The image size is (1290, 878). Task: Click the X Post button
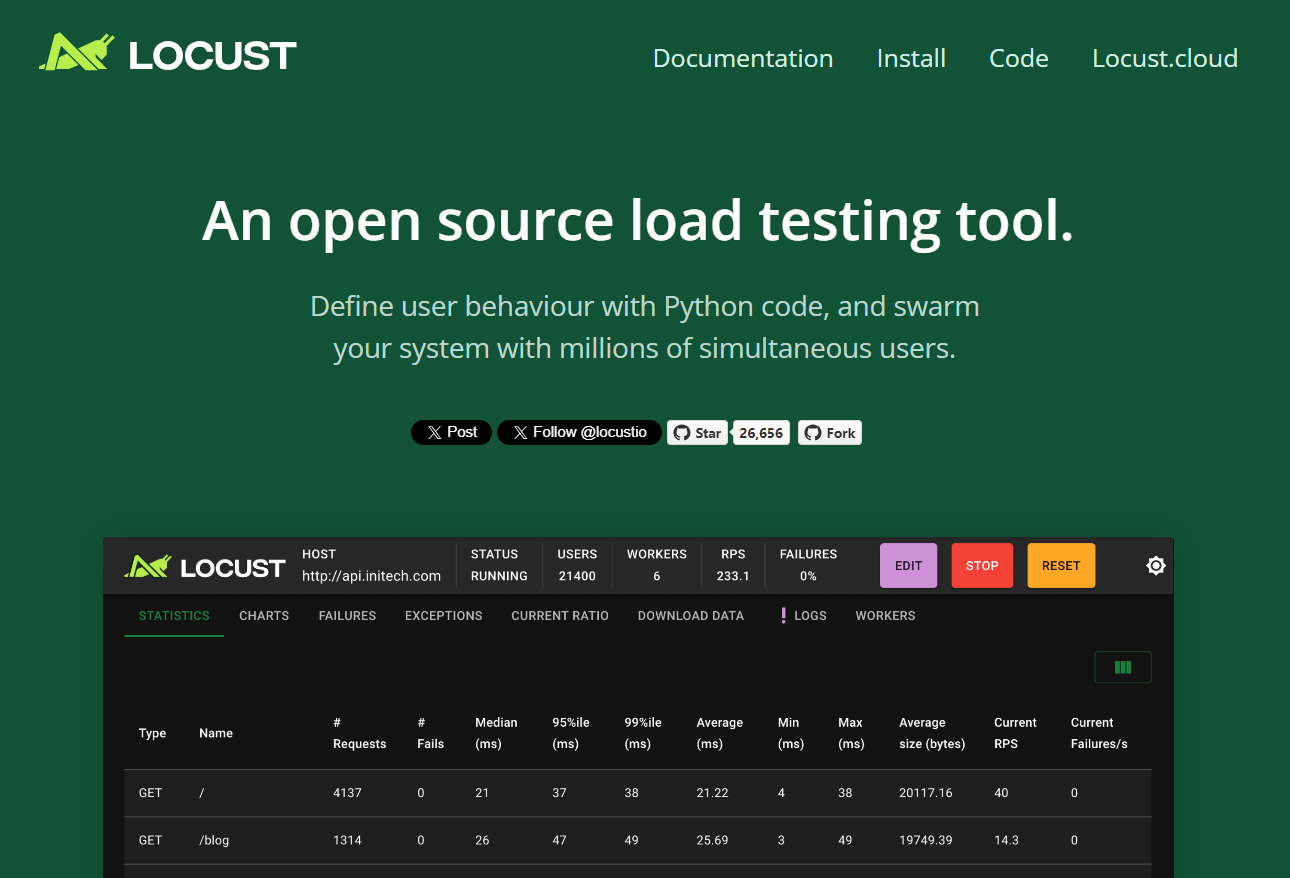(x=451, y=432)
